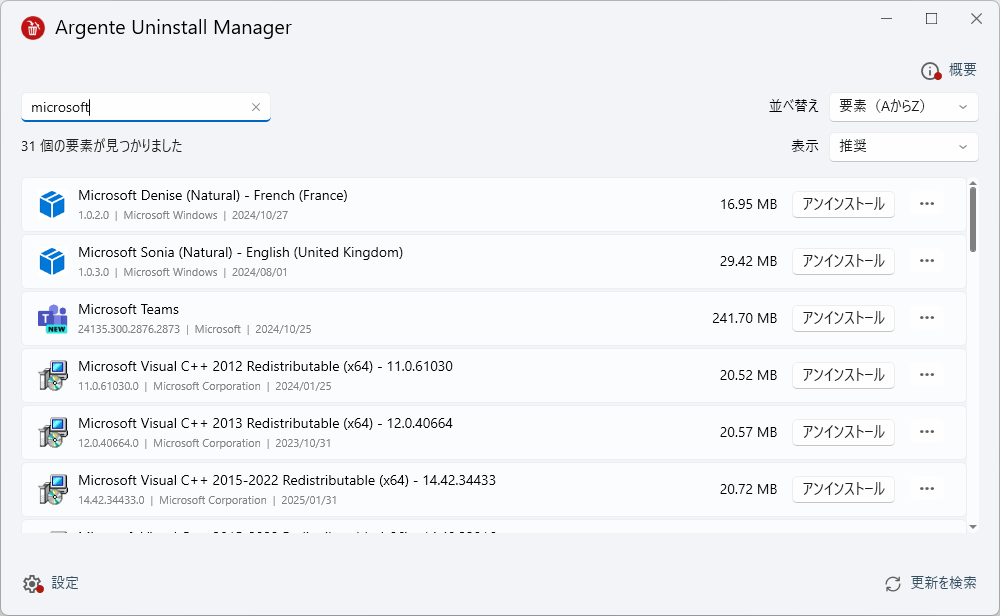Click the 表示 label
The image size is (1000, 616).
[805, 146]
